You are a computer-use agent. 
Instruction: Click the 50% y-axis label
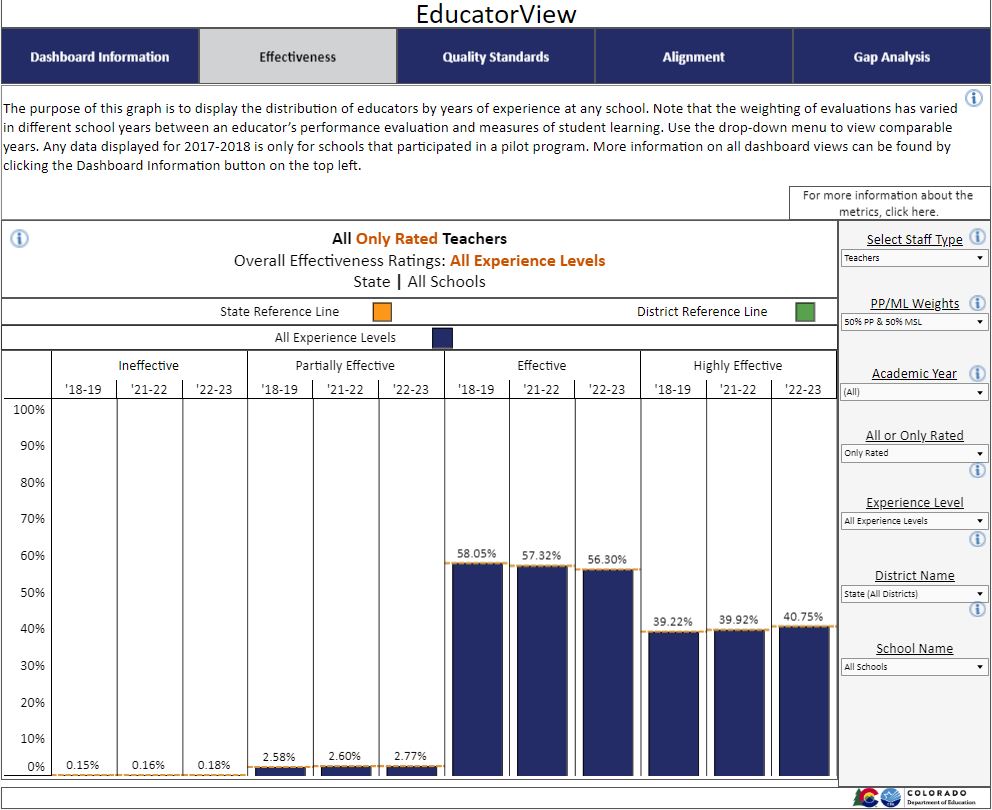pos(32,592)
